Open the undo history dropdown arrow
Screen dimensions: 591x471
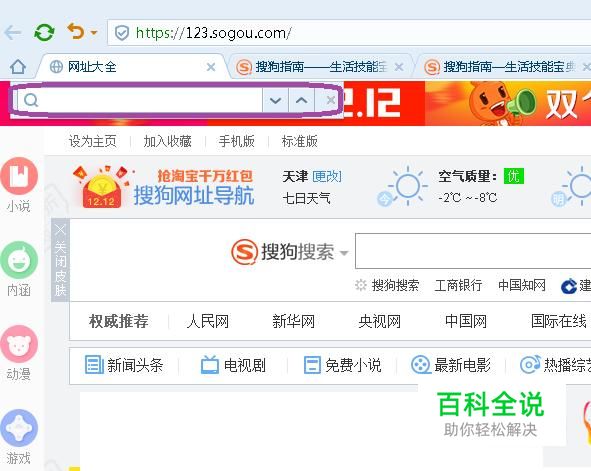(x=94, y=33)
